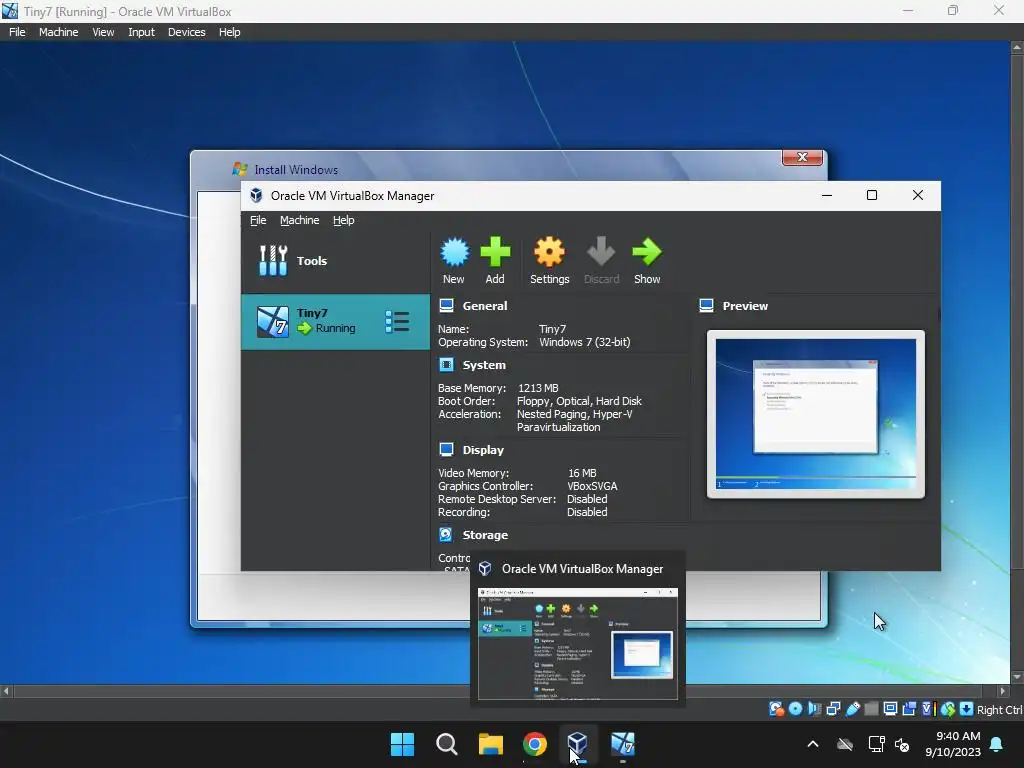Click the VM preview thumbnail in Manager
The height and width of the screenshot is (768, 1024).
(816, 414)
